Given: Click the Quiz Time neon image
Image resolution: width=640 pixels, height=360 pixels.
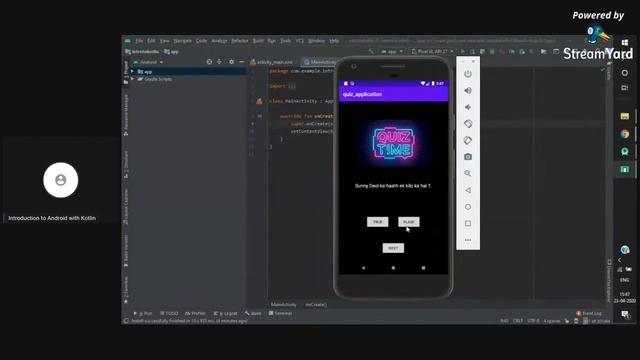Looking at the screenshot, I should 393,143.
